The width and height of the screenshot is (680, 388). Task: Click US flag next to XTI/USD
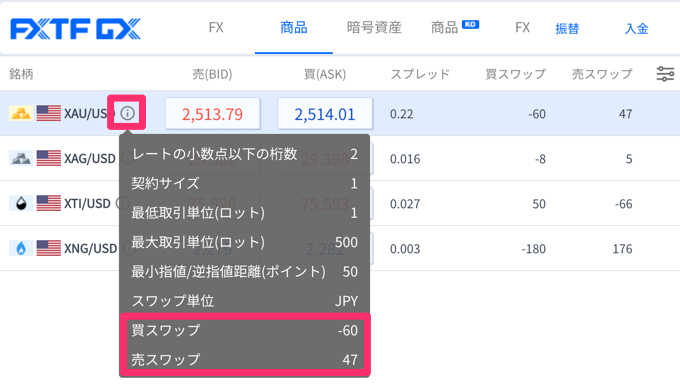49,203
